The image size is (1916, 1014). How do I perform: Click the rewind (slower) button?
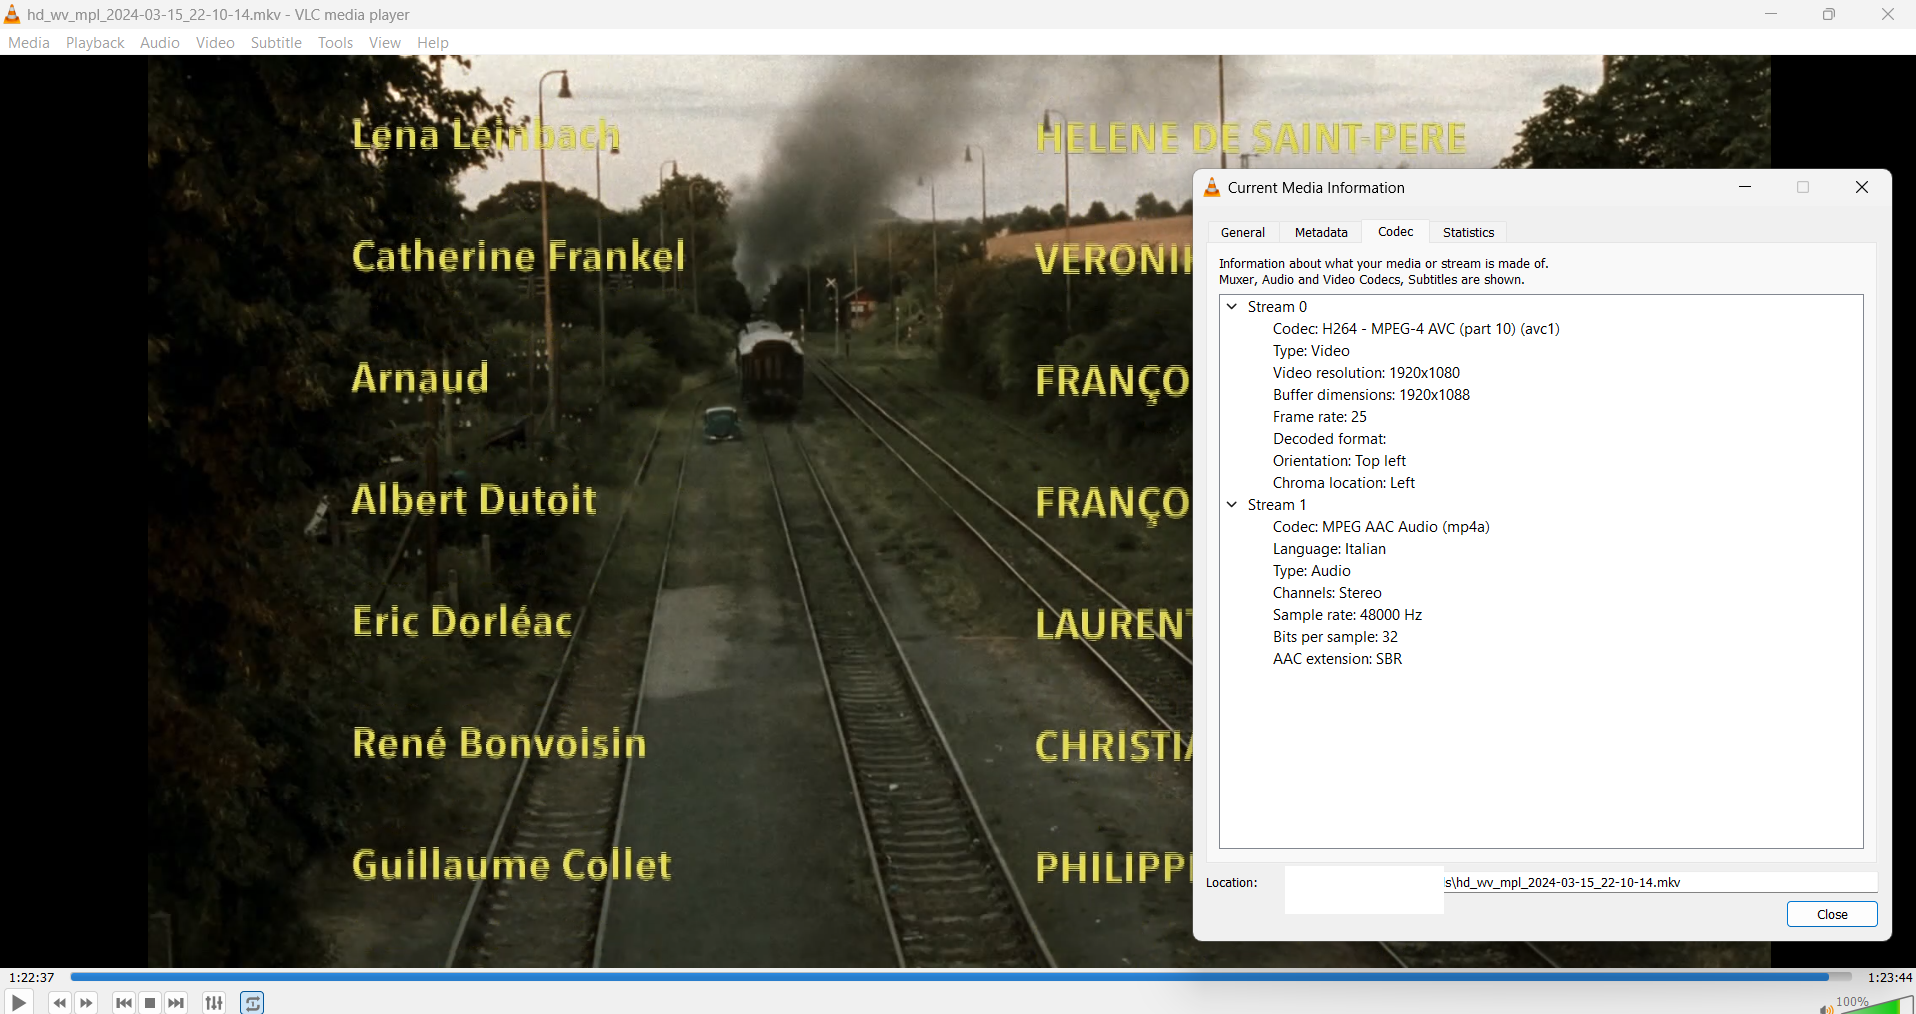59,1003
